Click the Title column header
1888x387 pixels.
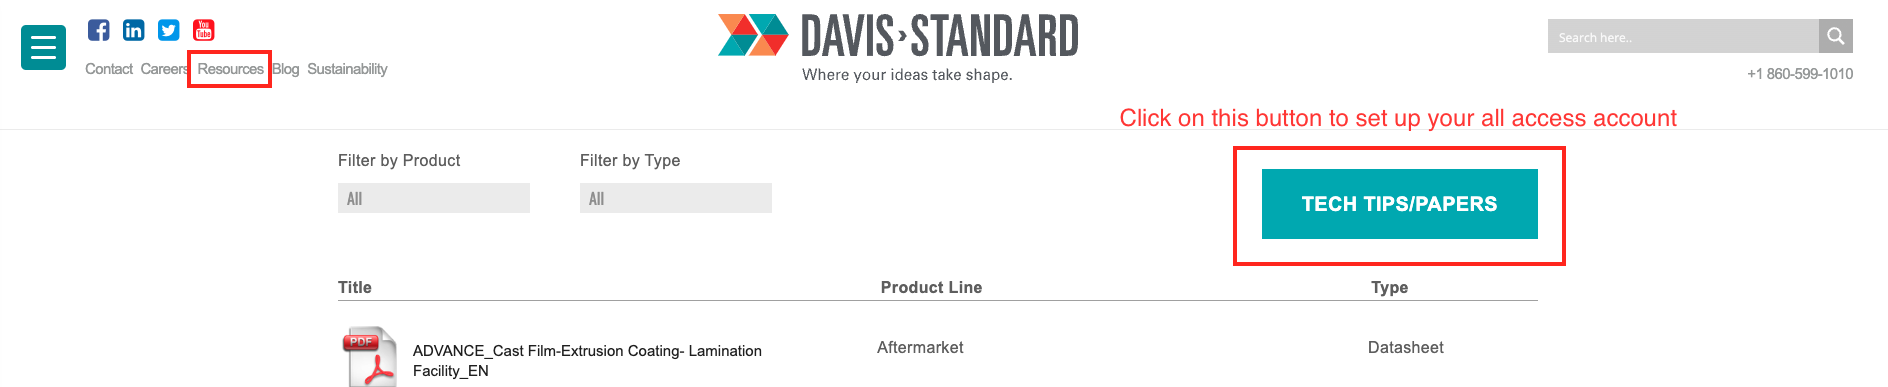[x=355, y=287]
